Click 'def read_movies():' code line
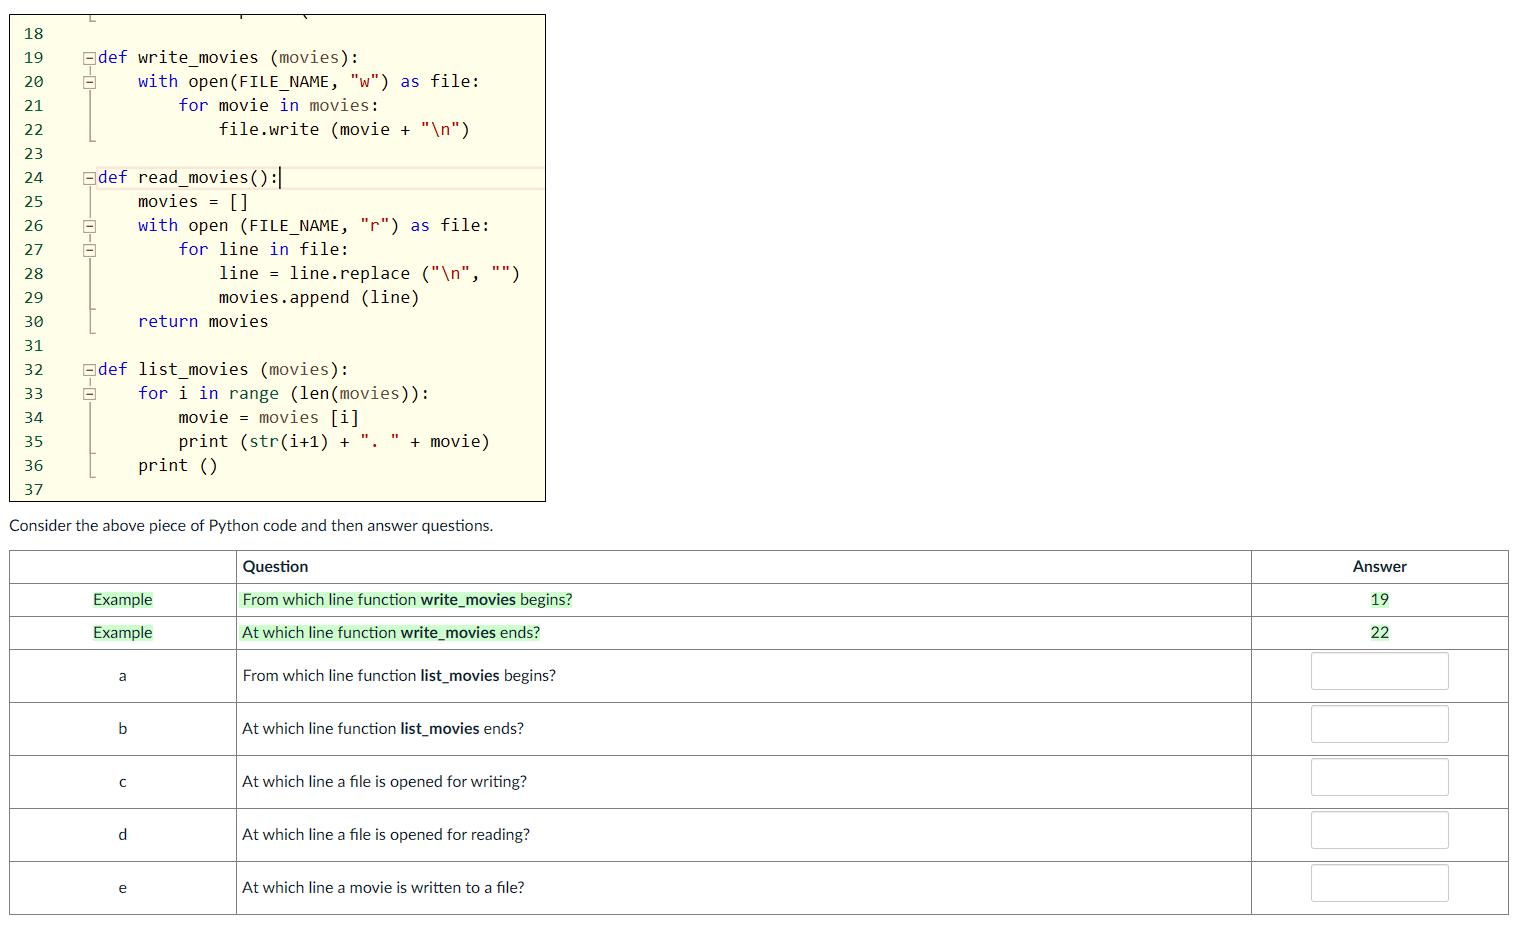Viewport: 1525px width, 934px height. tap(188, 178)
